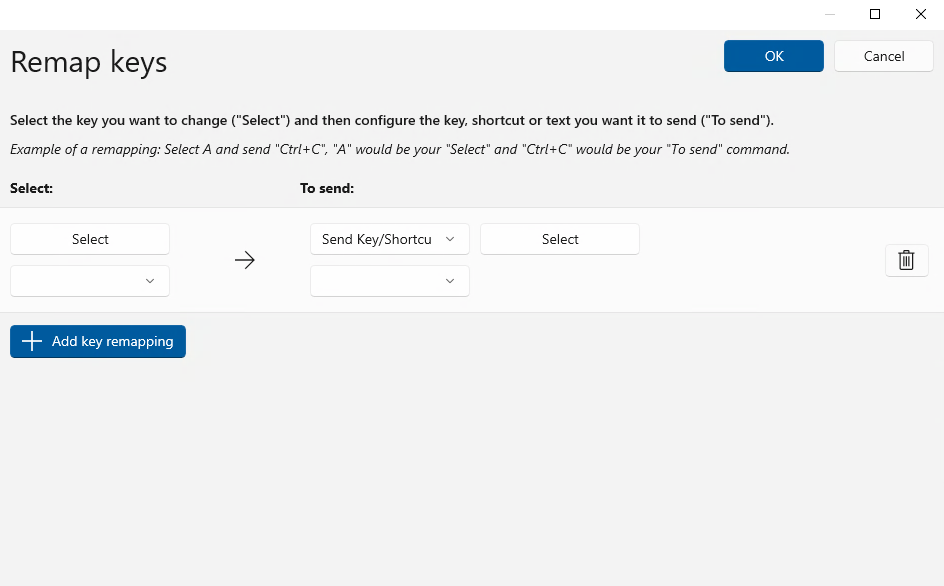Click the 'Remap keys' title heading

(x=88, y=62)
